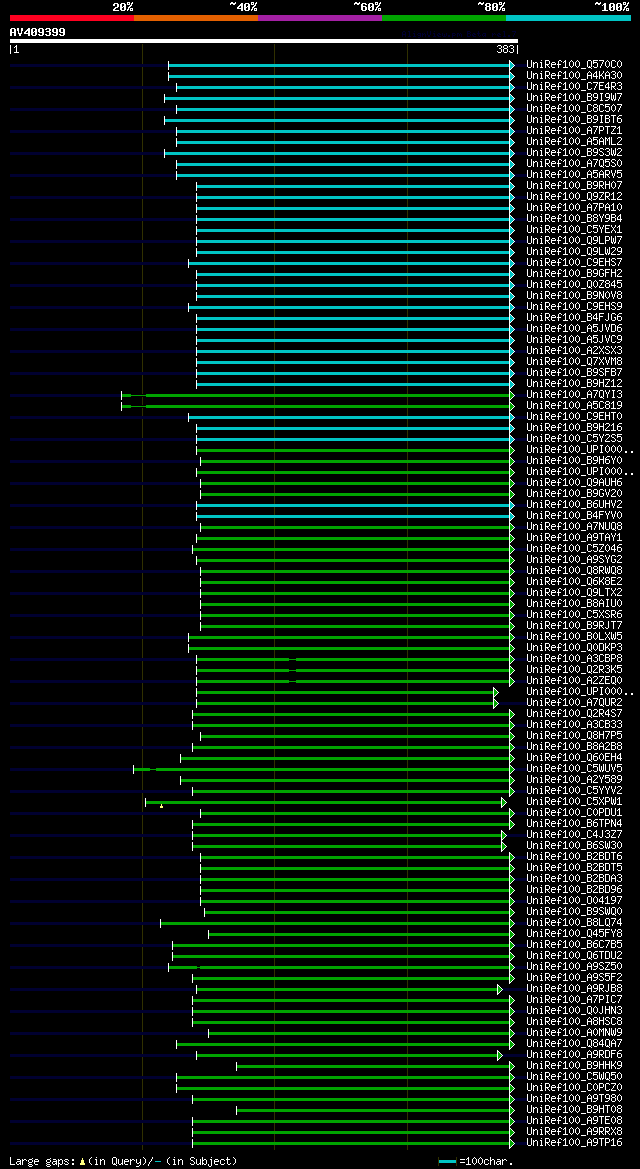This screenshot has height=1169, width=640.
Task: Click the green ~80% identity legend segment
Action: click(x=444, y=17)
